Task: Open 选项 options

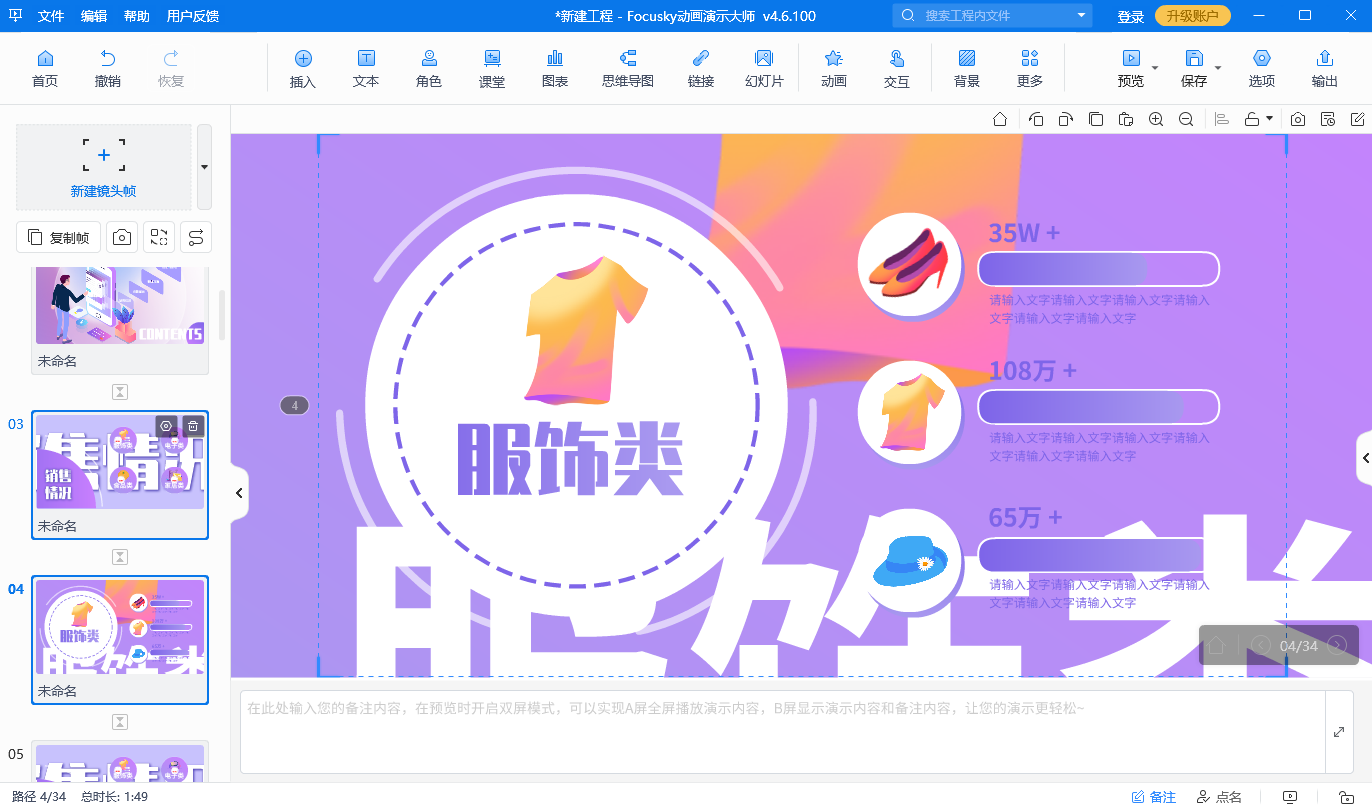Action: pos(1262,68)
